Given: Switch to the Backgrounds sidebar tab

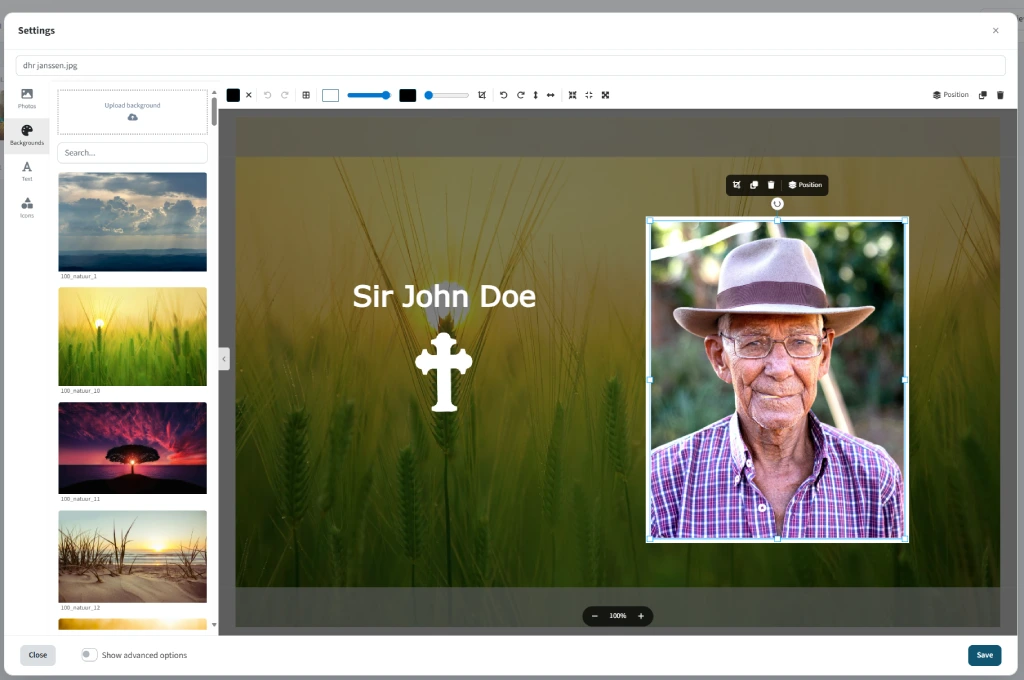Looking at the screenshot, I should pos(27,135).
